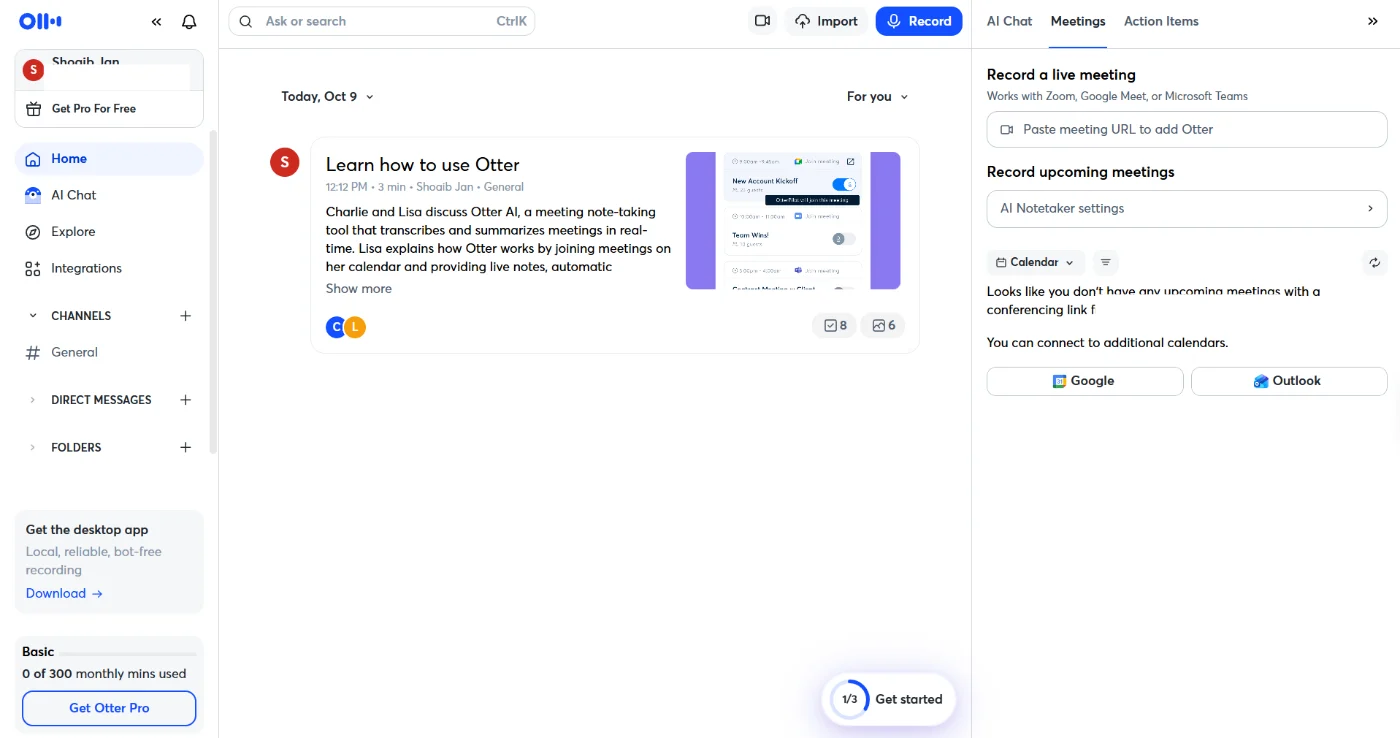This screenshot has height=738, width=1400.
Task: Click the user profile S avatar in sidebar
Action: pos(33,70)
